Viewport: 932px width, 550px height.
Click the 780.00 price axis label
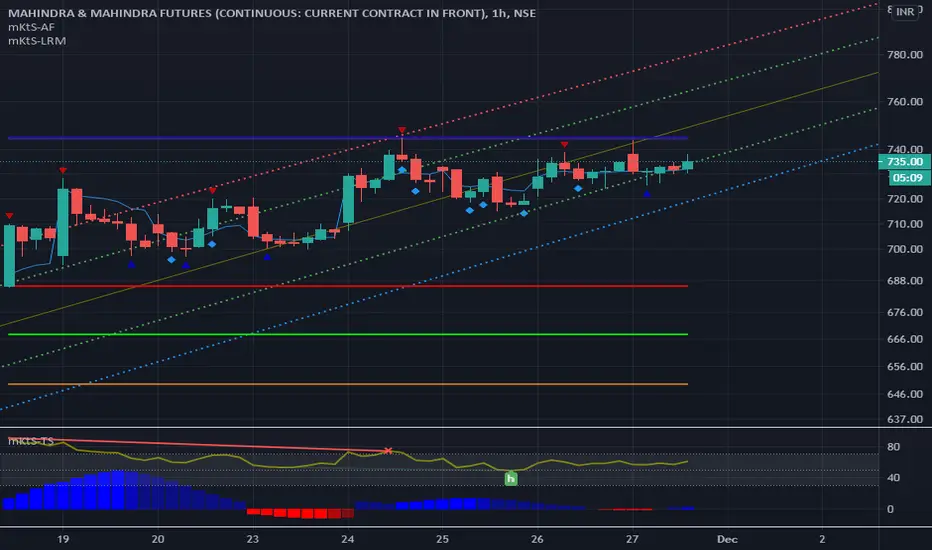click(905, 55)
